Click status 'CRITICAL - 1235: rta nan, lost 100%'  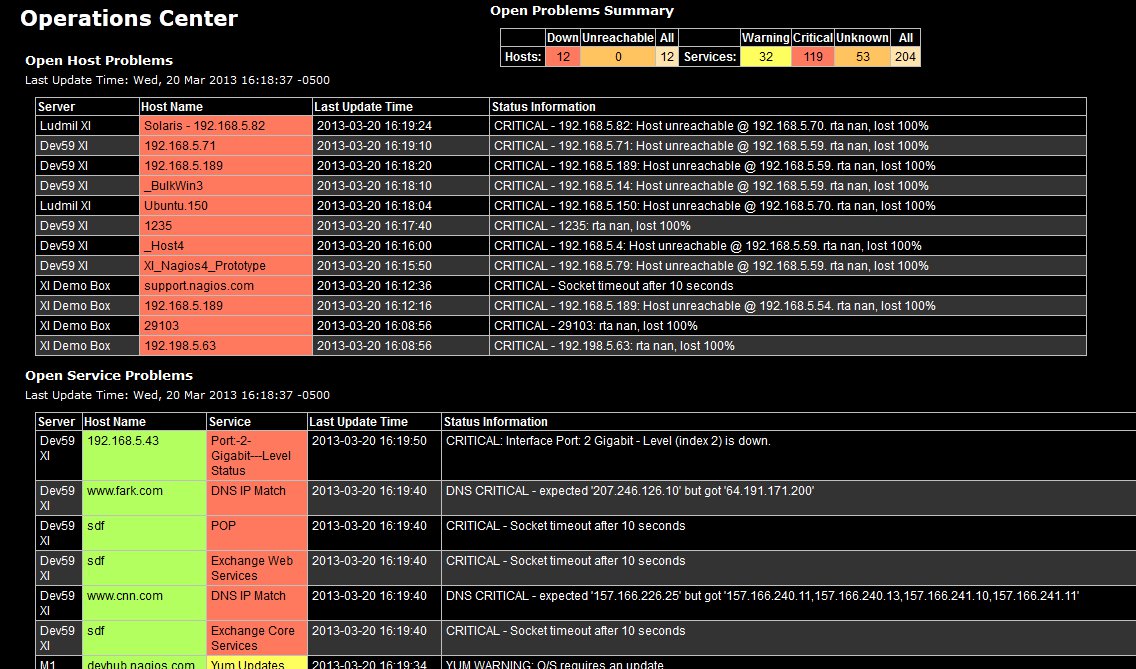(x=592, y=225)
